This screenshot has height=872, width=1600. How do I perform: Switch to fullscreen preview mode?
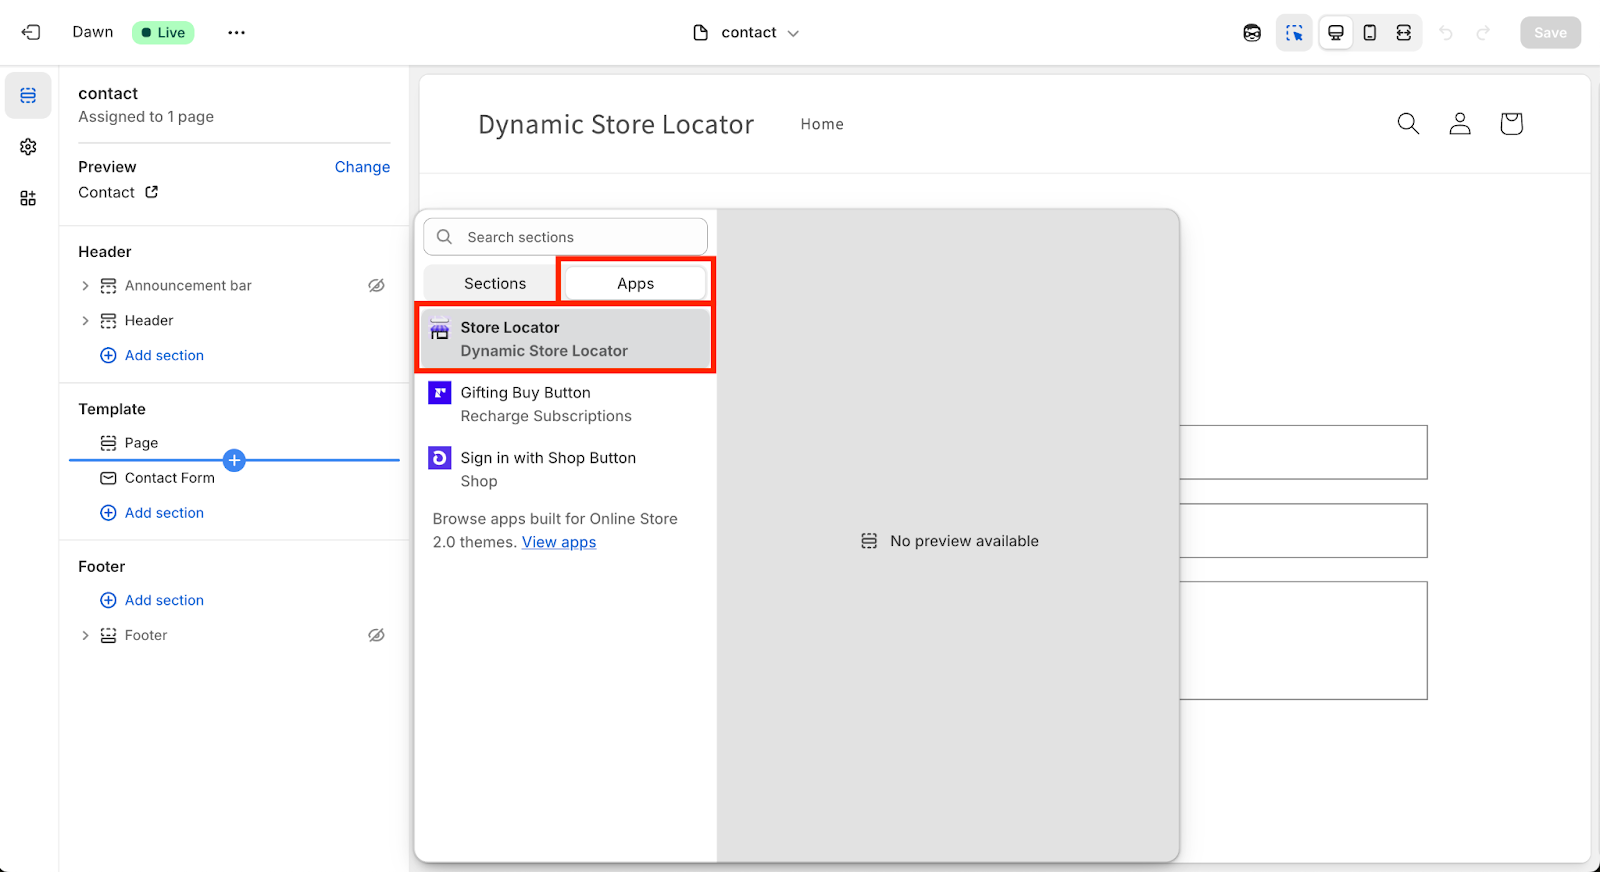click(x=1404, y=33)
